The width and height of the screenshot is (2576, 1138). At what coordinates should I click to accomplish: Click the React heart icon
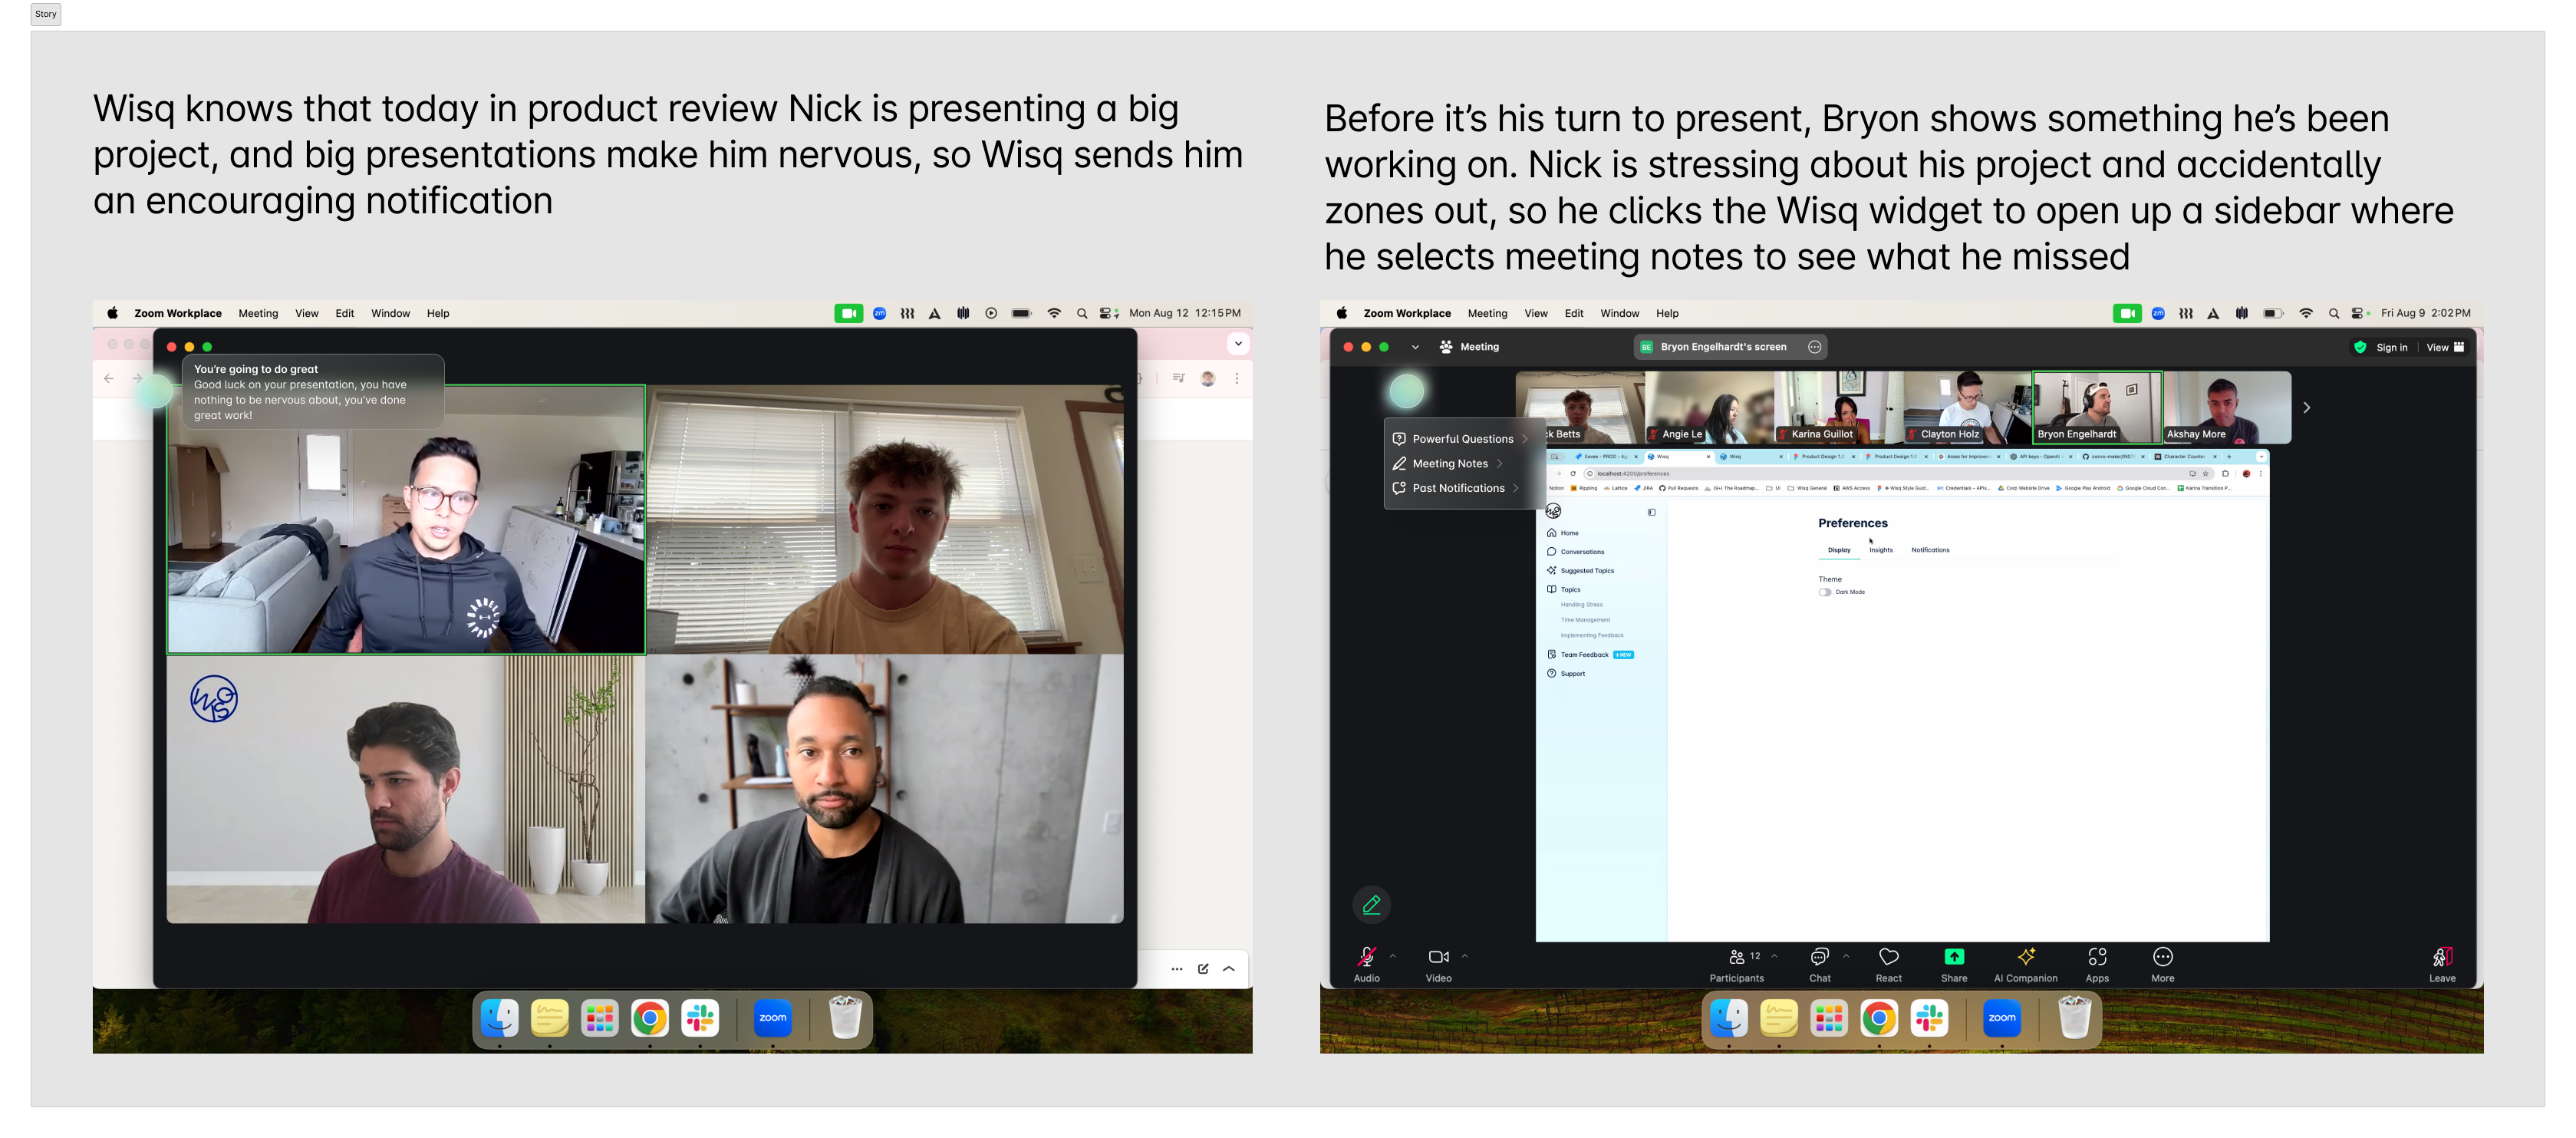coord(1888,957)
